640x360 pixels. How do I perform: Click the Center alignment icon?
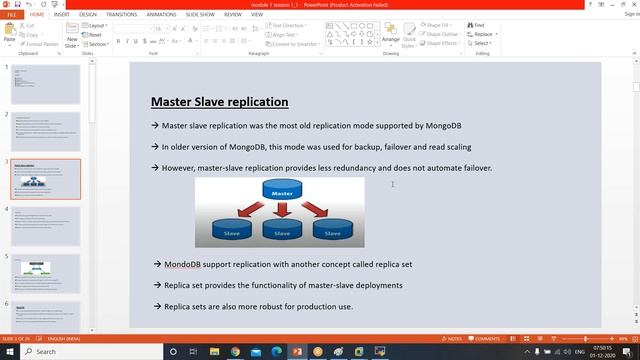(x=215, y=41)
